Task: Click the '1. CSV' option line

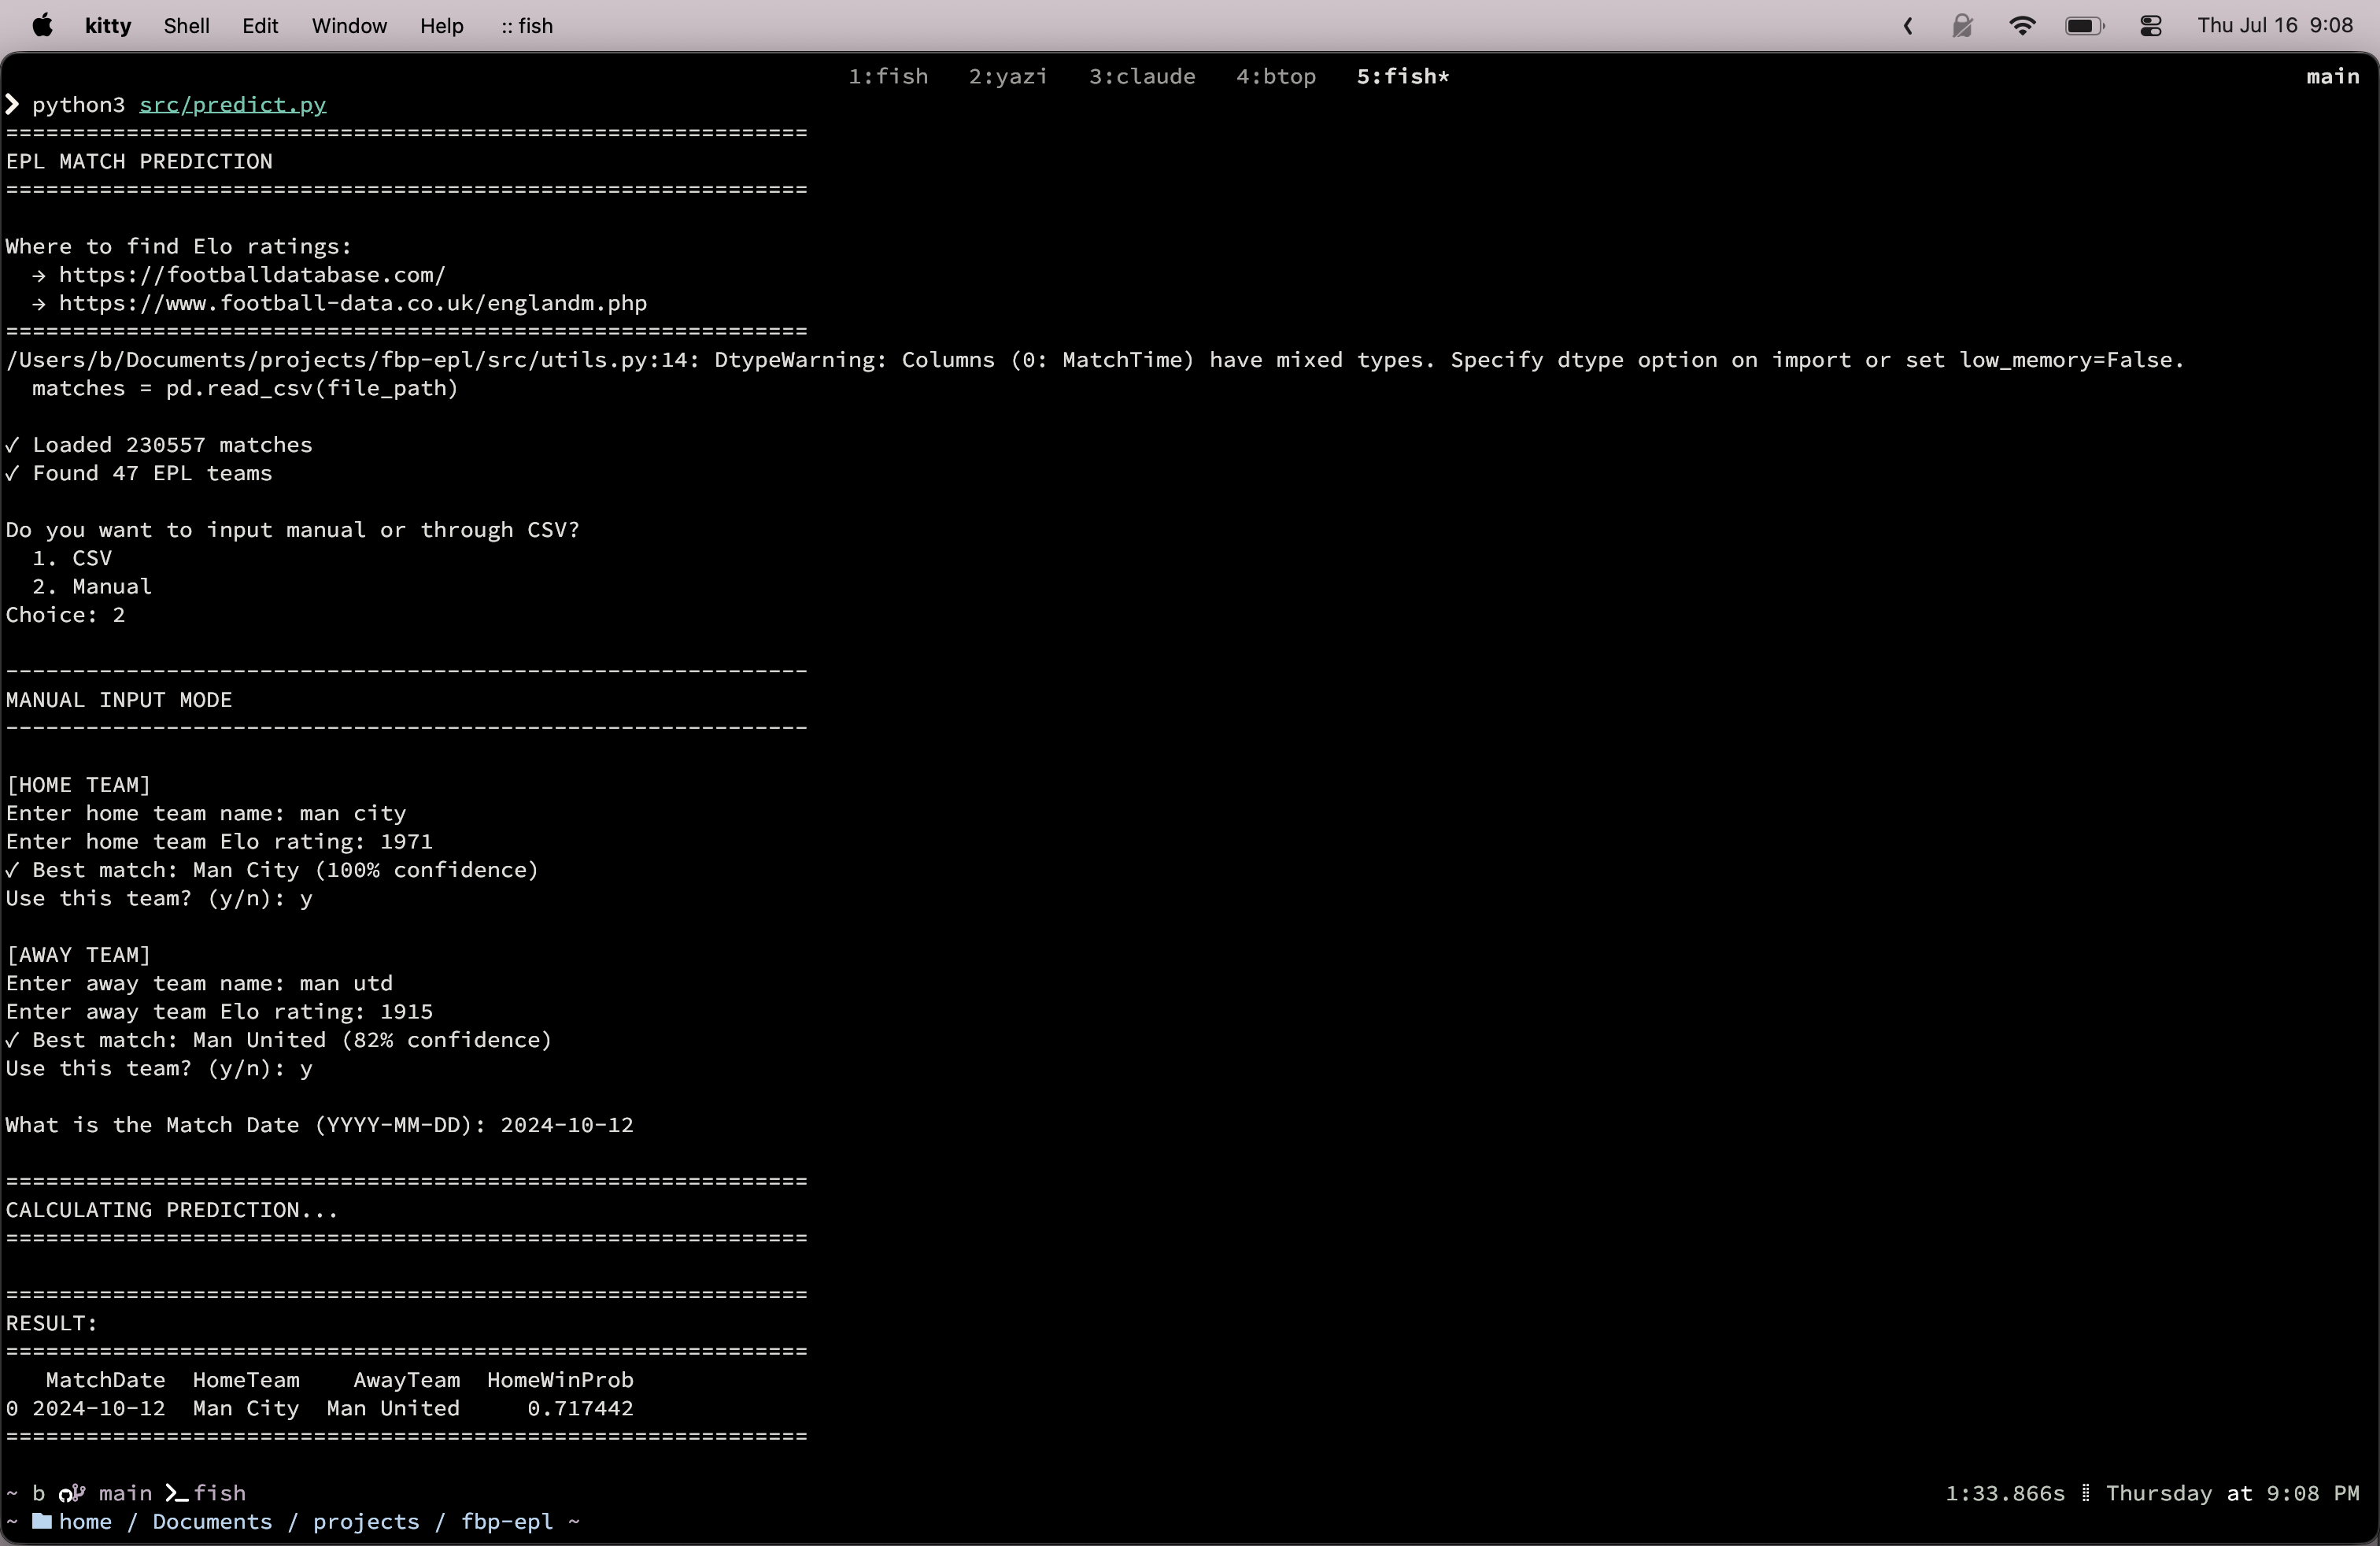Action: [x=72, y=558]
